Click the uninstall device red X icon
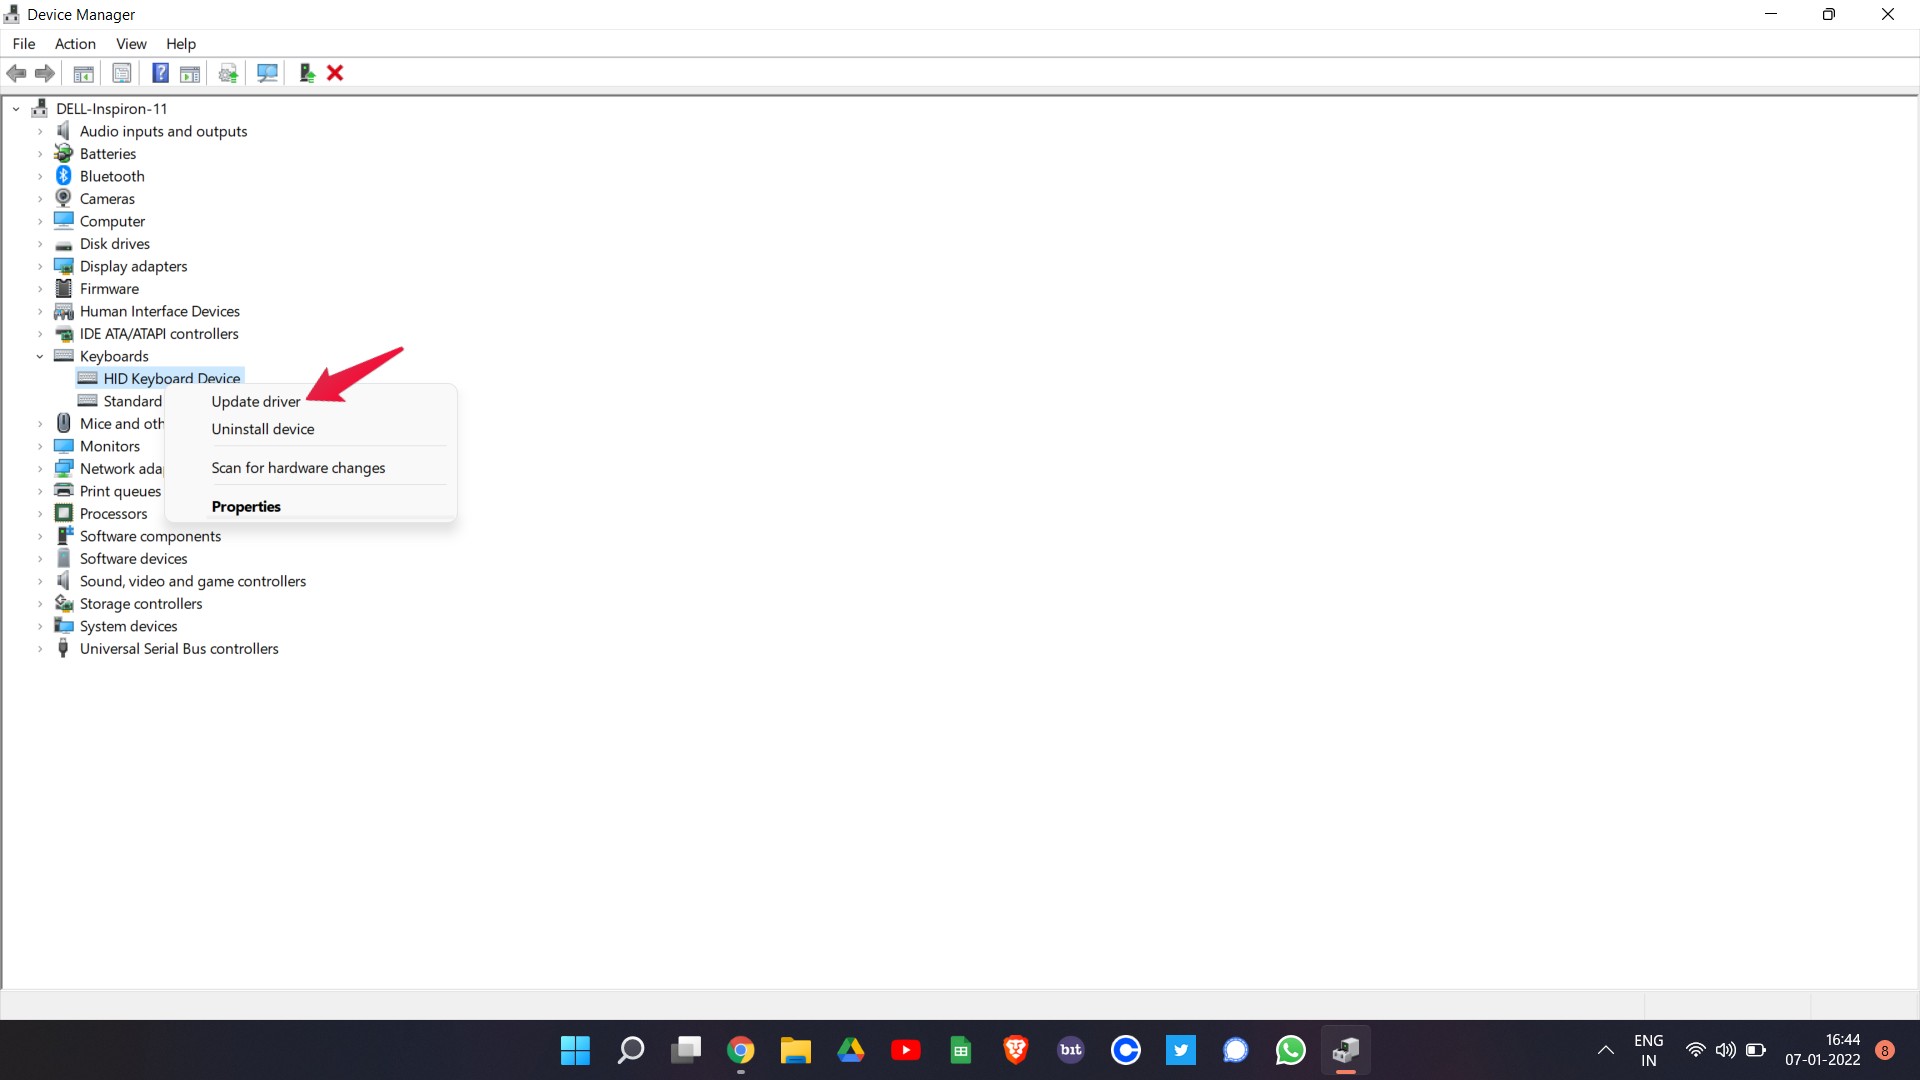The width and height of the screenshot is (1920, 1080). click(x=336, y=73)
